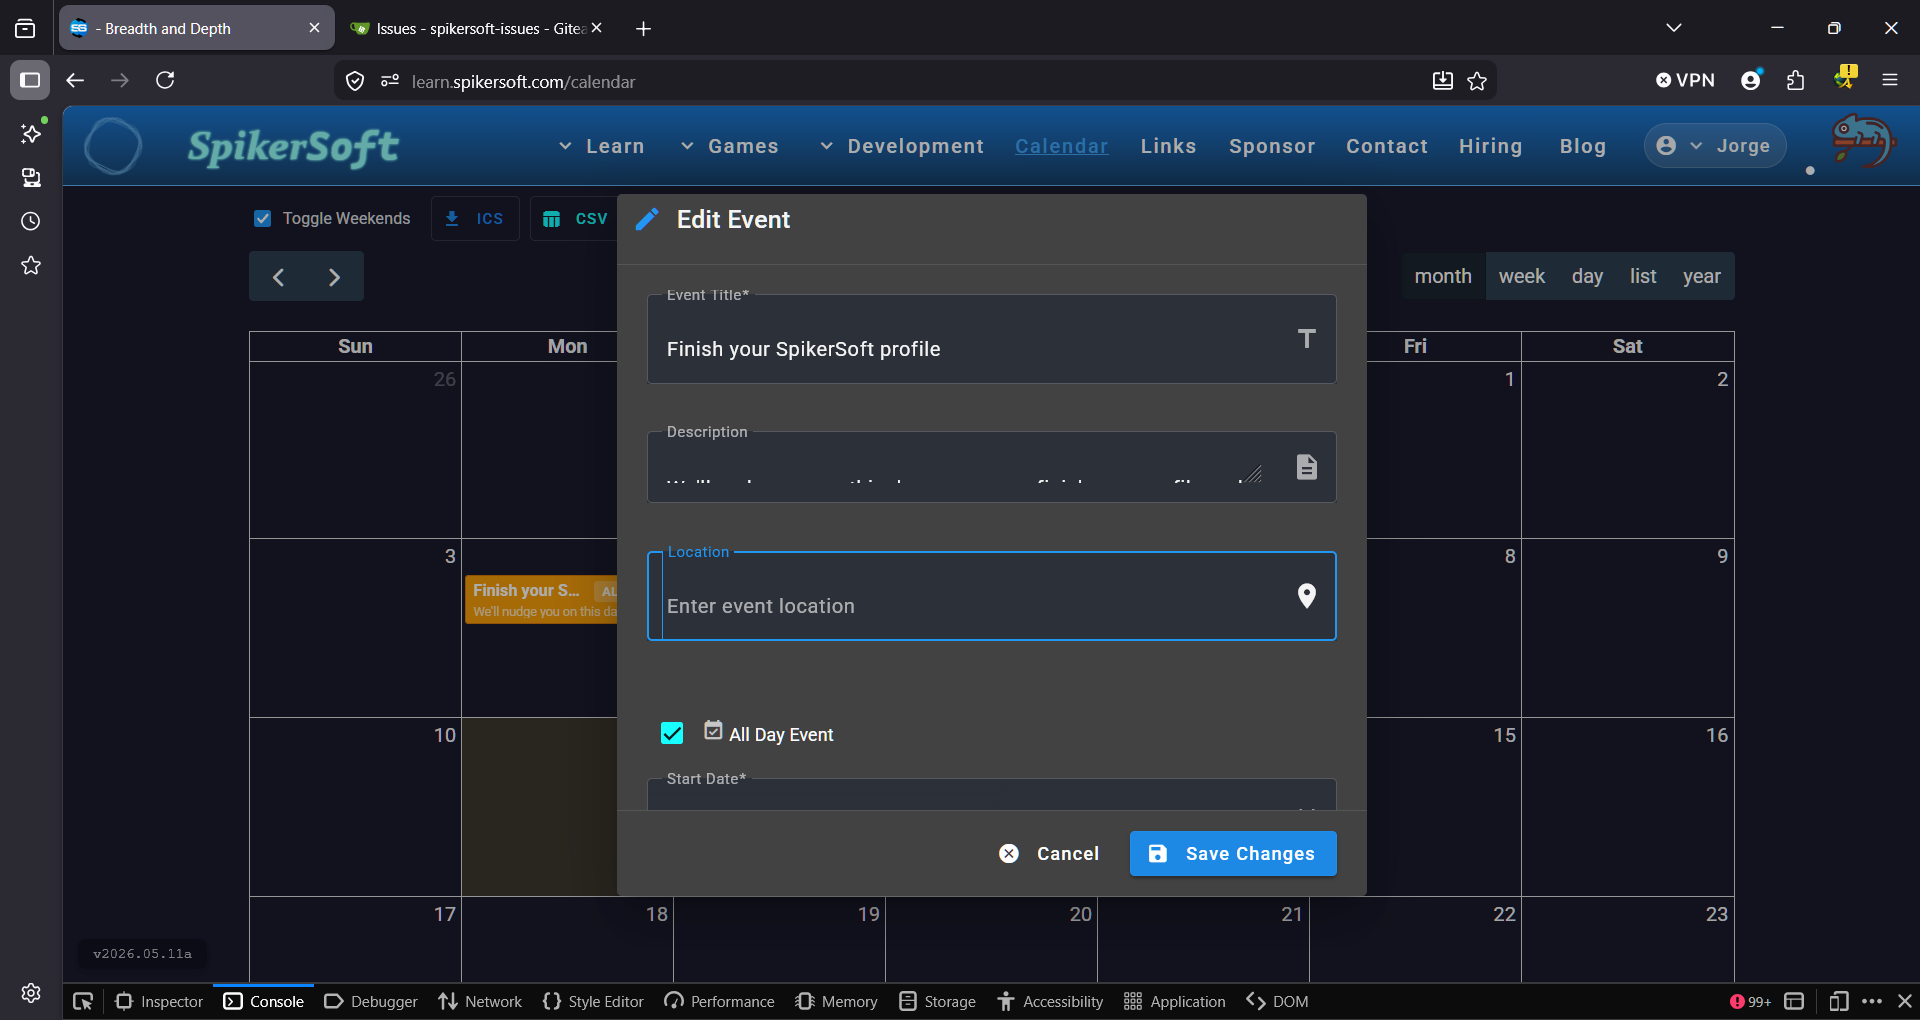
Task: Open the Finish your SpikerSoft calendar event
Action: (541, 600)
